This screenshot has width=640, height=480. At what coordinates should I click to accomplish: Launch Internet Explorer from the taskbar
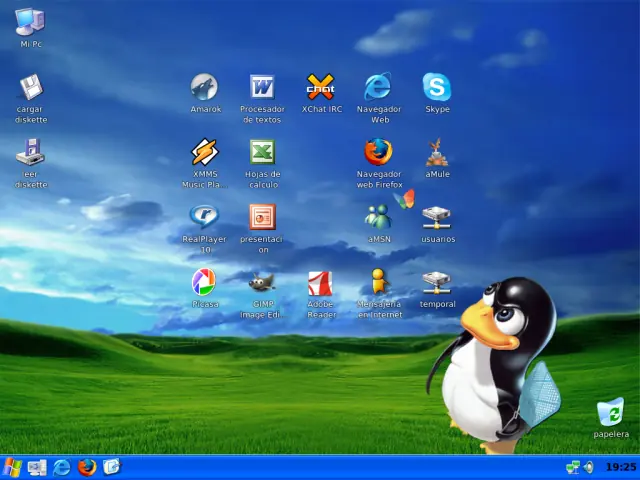tap(62, 467)
